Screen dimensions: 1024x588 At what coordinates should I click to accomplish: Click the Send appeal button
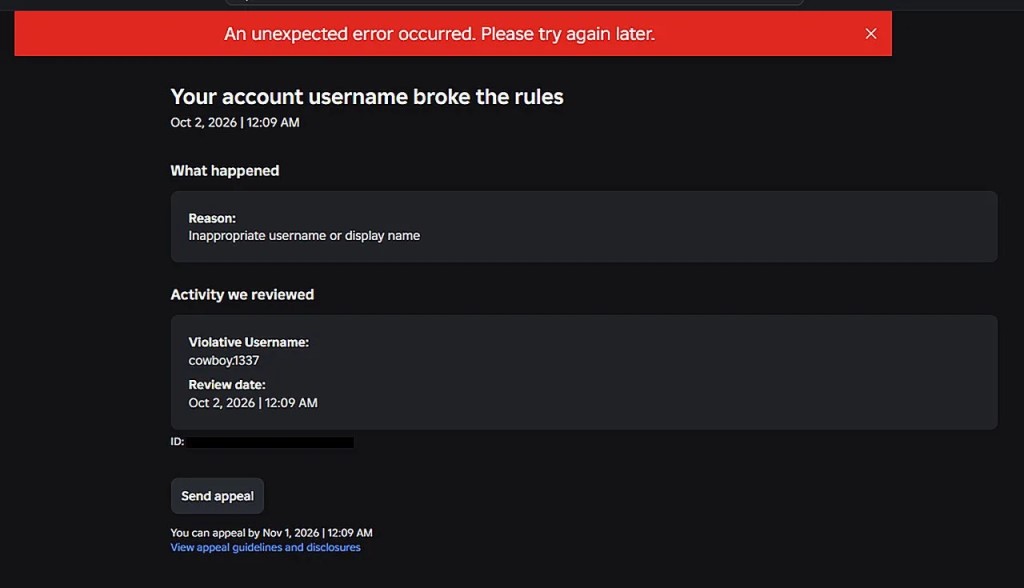217,496
